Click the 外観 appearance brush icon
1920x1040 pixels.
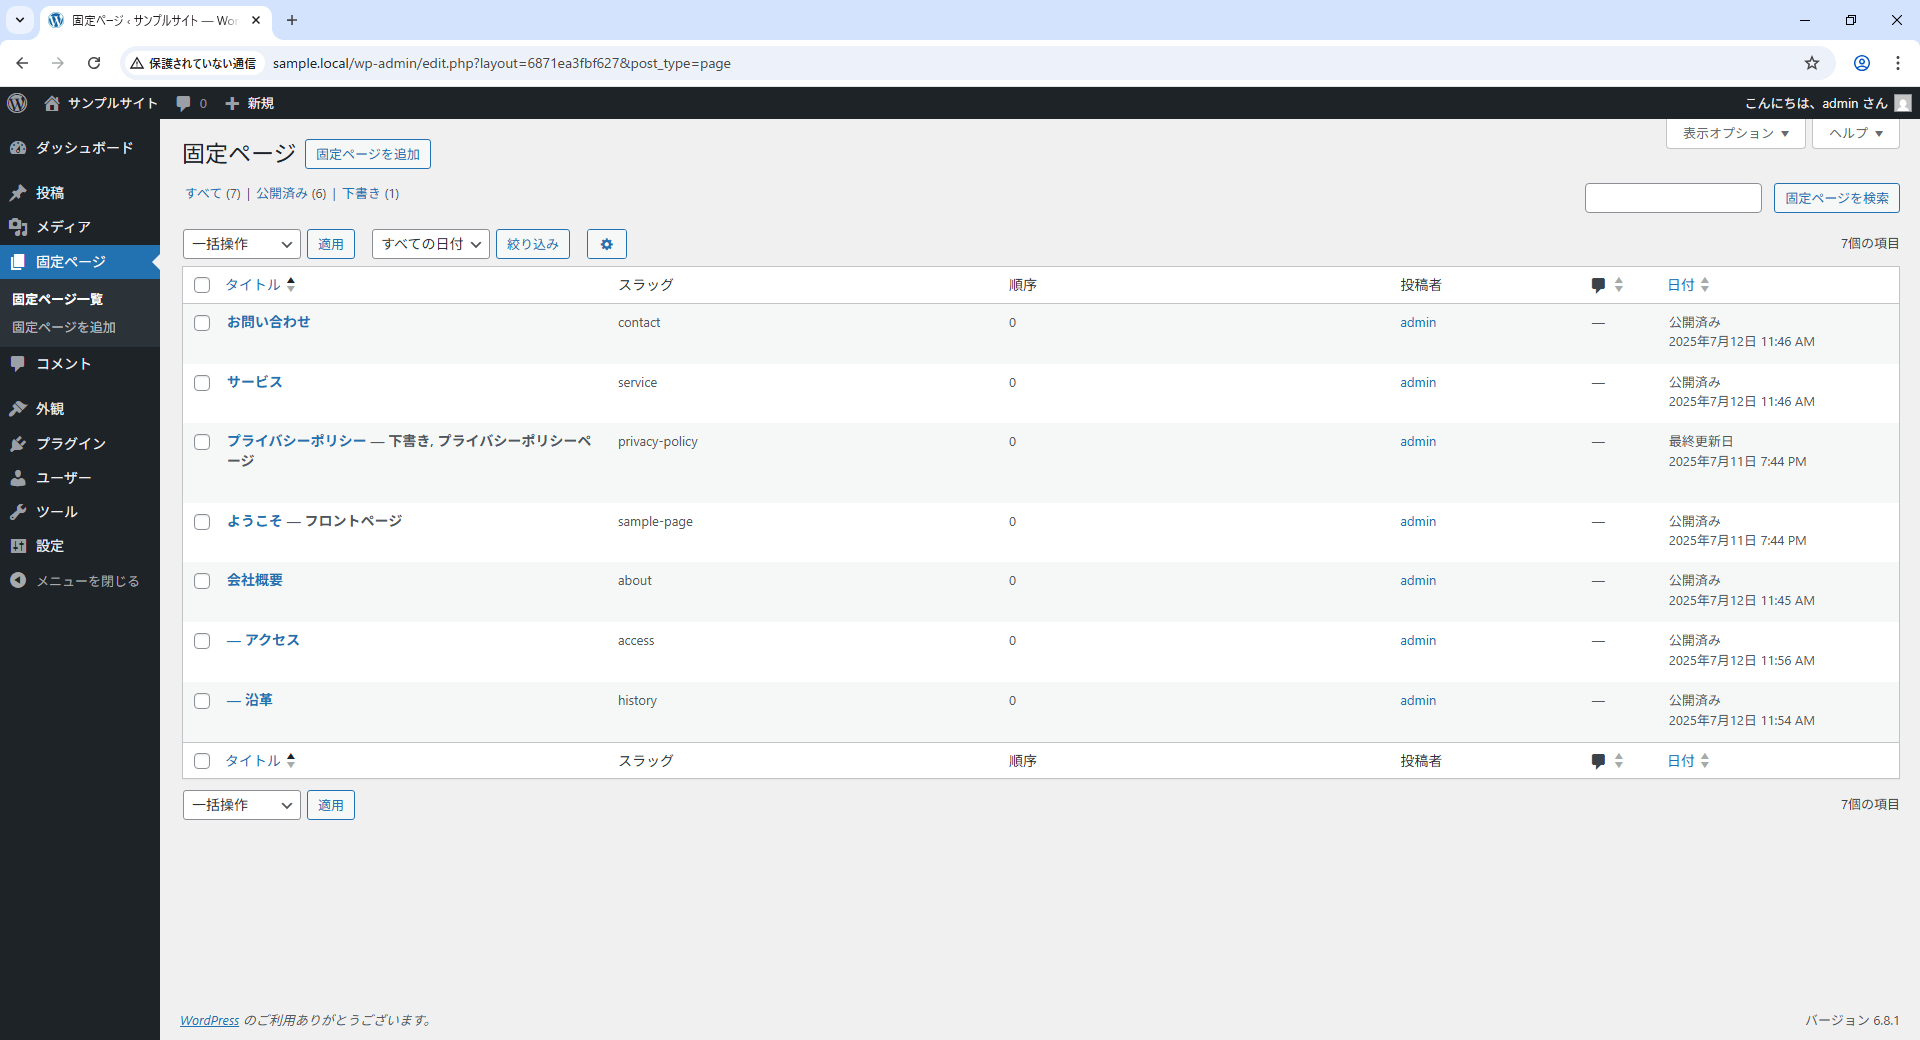pos(18,409)
